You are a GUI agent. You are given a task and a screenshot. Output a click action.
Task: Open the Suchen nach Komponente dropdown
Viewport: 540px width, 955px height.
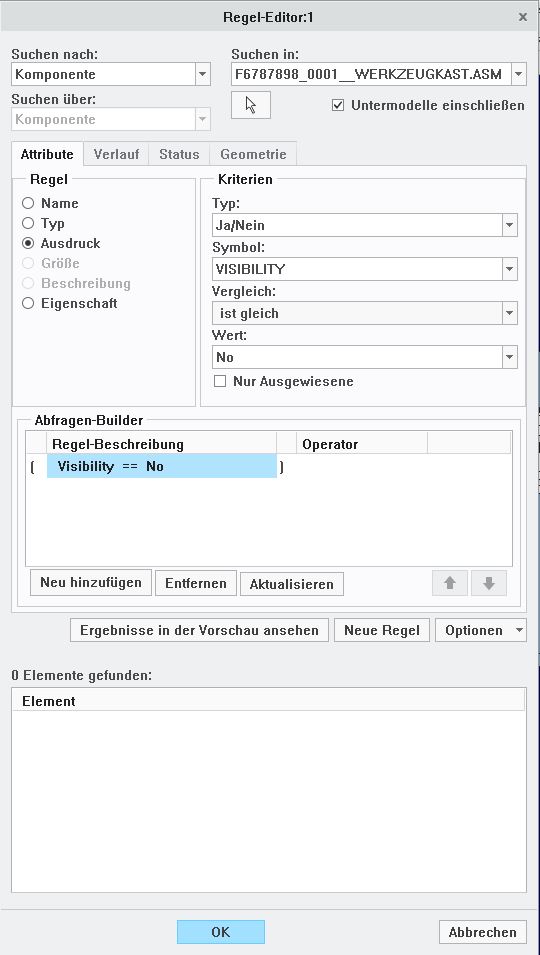203,74
